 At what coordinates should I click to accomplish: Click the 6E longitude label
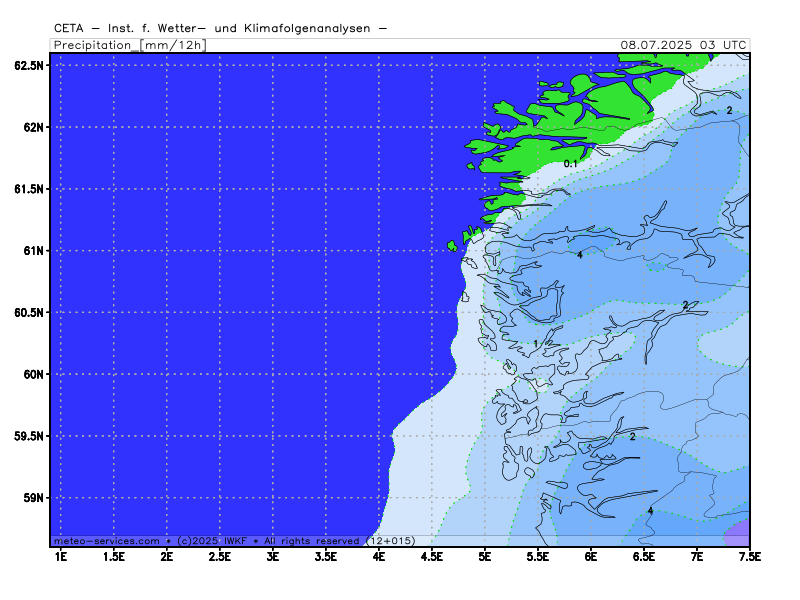[591, 557]
